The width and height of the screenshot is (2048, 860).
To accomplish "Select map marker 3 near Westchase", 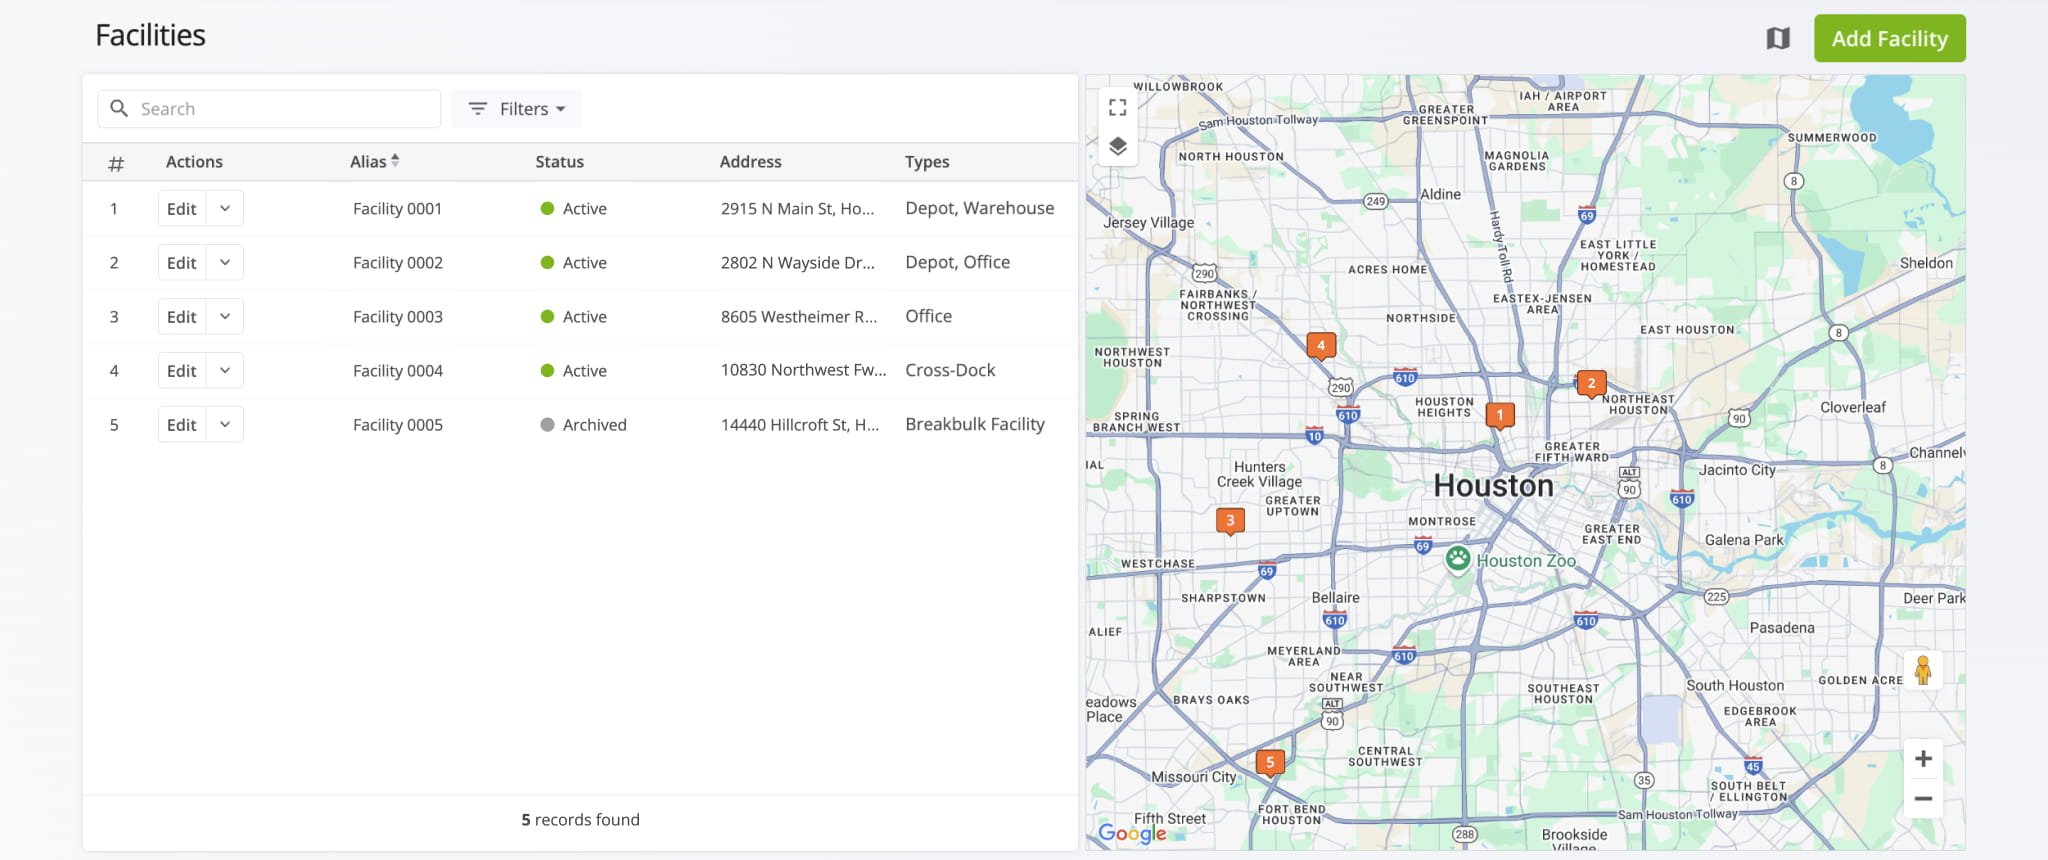I will [x=1230, y=520].
